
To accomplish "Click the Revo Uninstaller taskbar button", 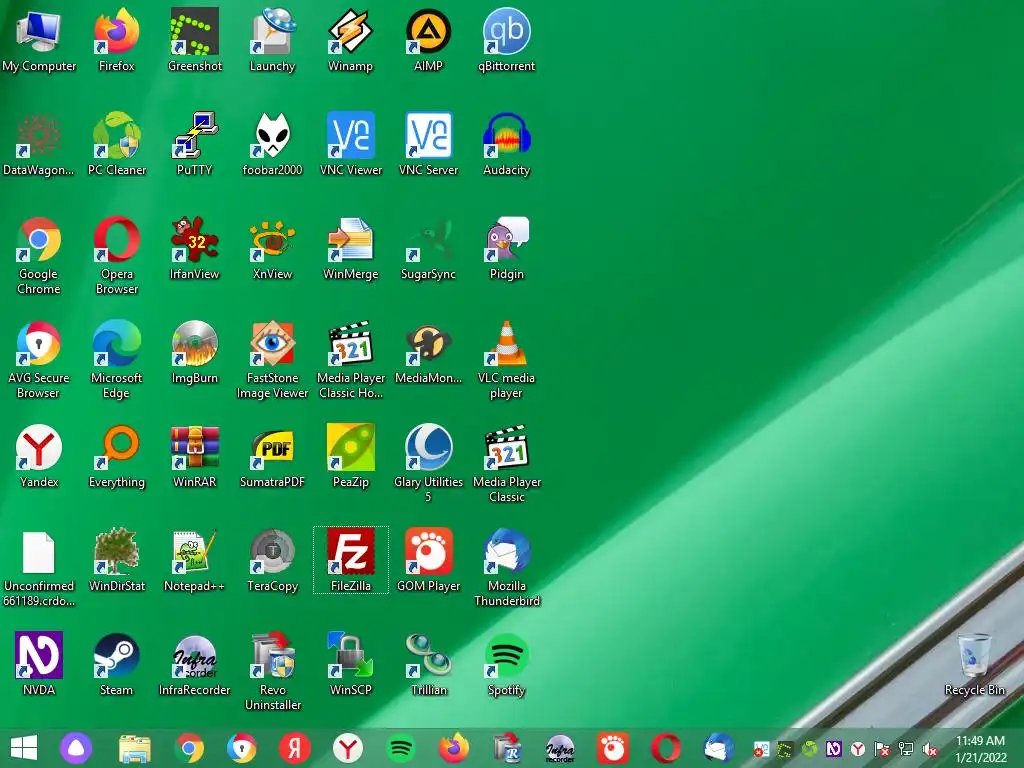I will [x=507, y=748].
